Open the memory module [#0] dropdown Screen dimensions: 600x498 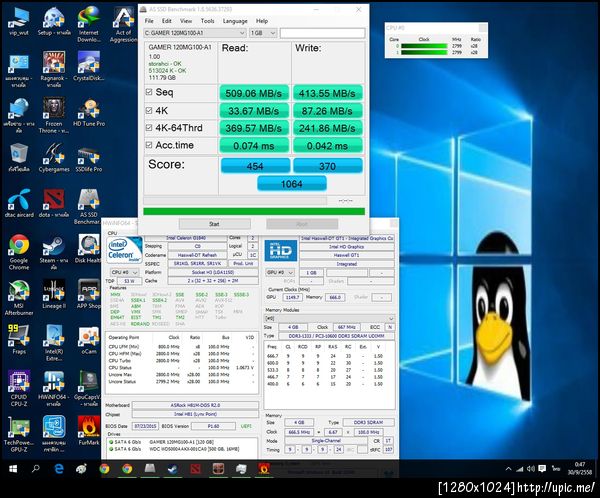tap(329, 318)
